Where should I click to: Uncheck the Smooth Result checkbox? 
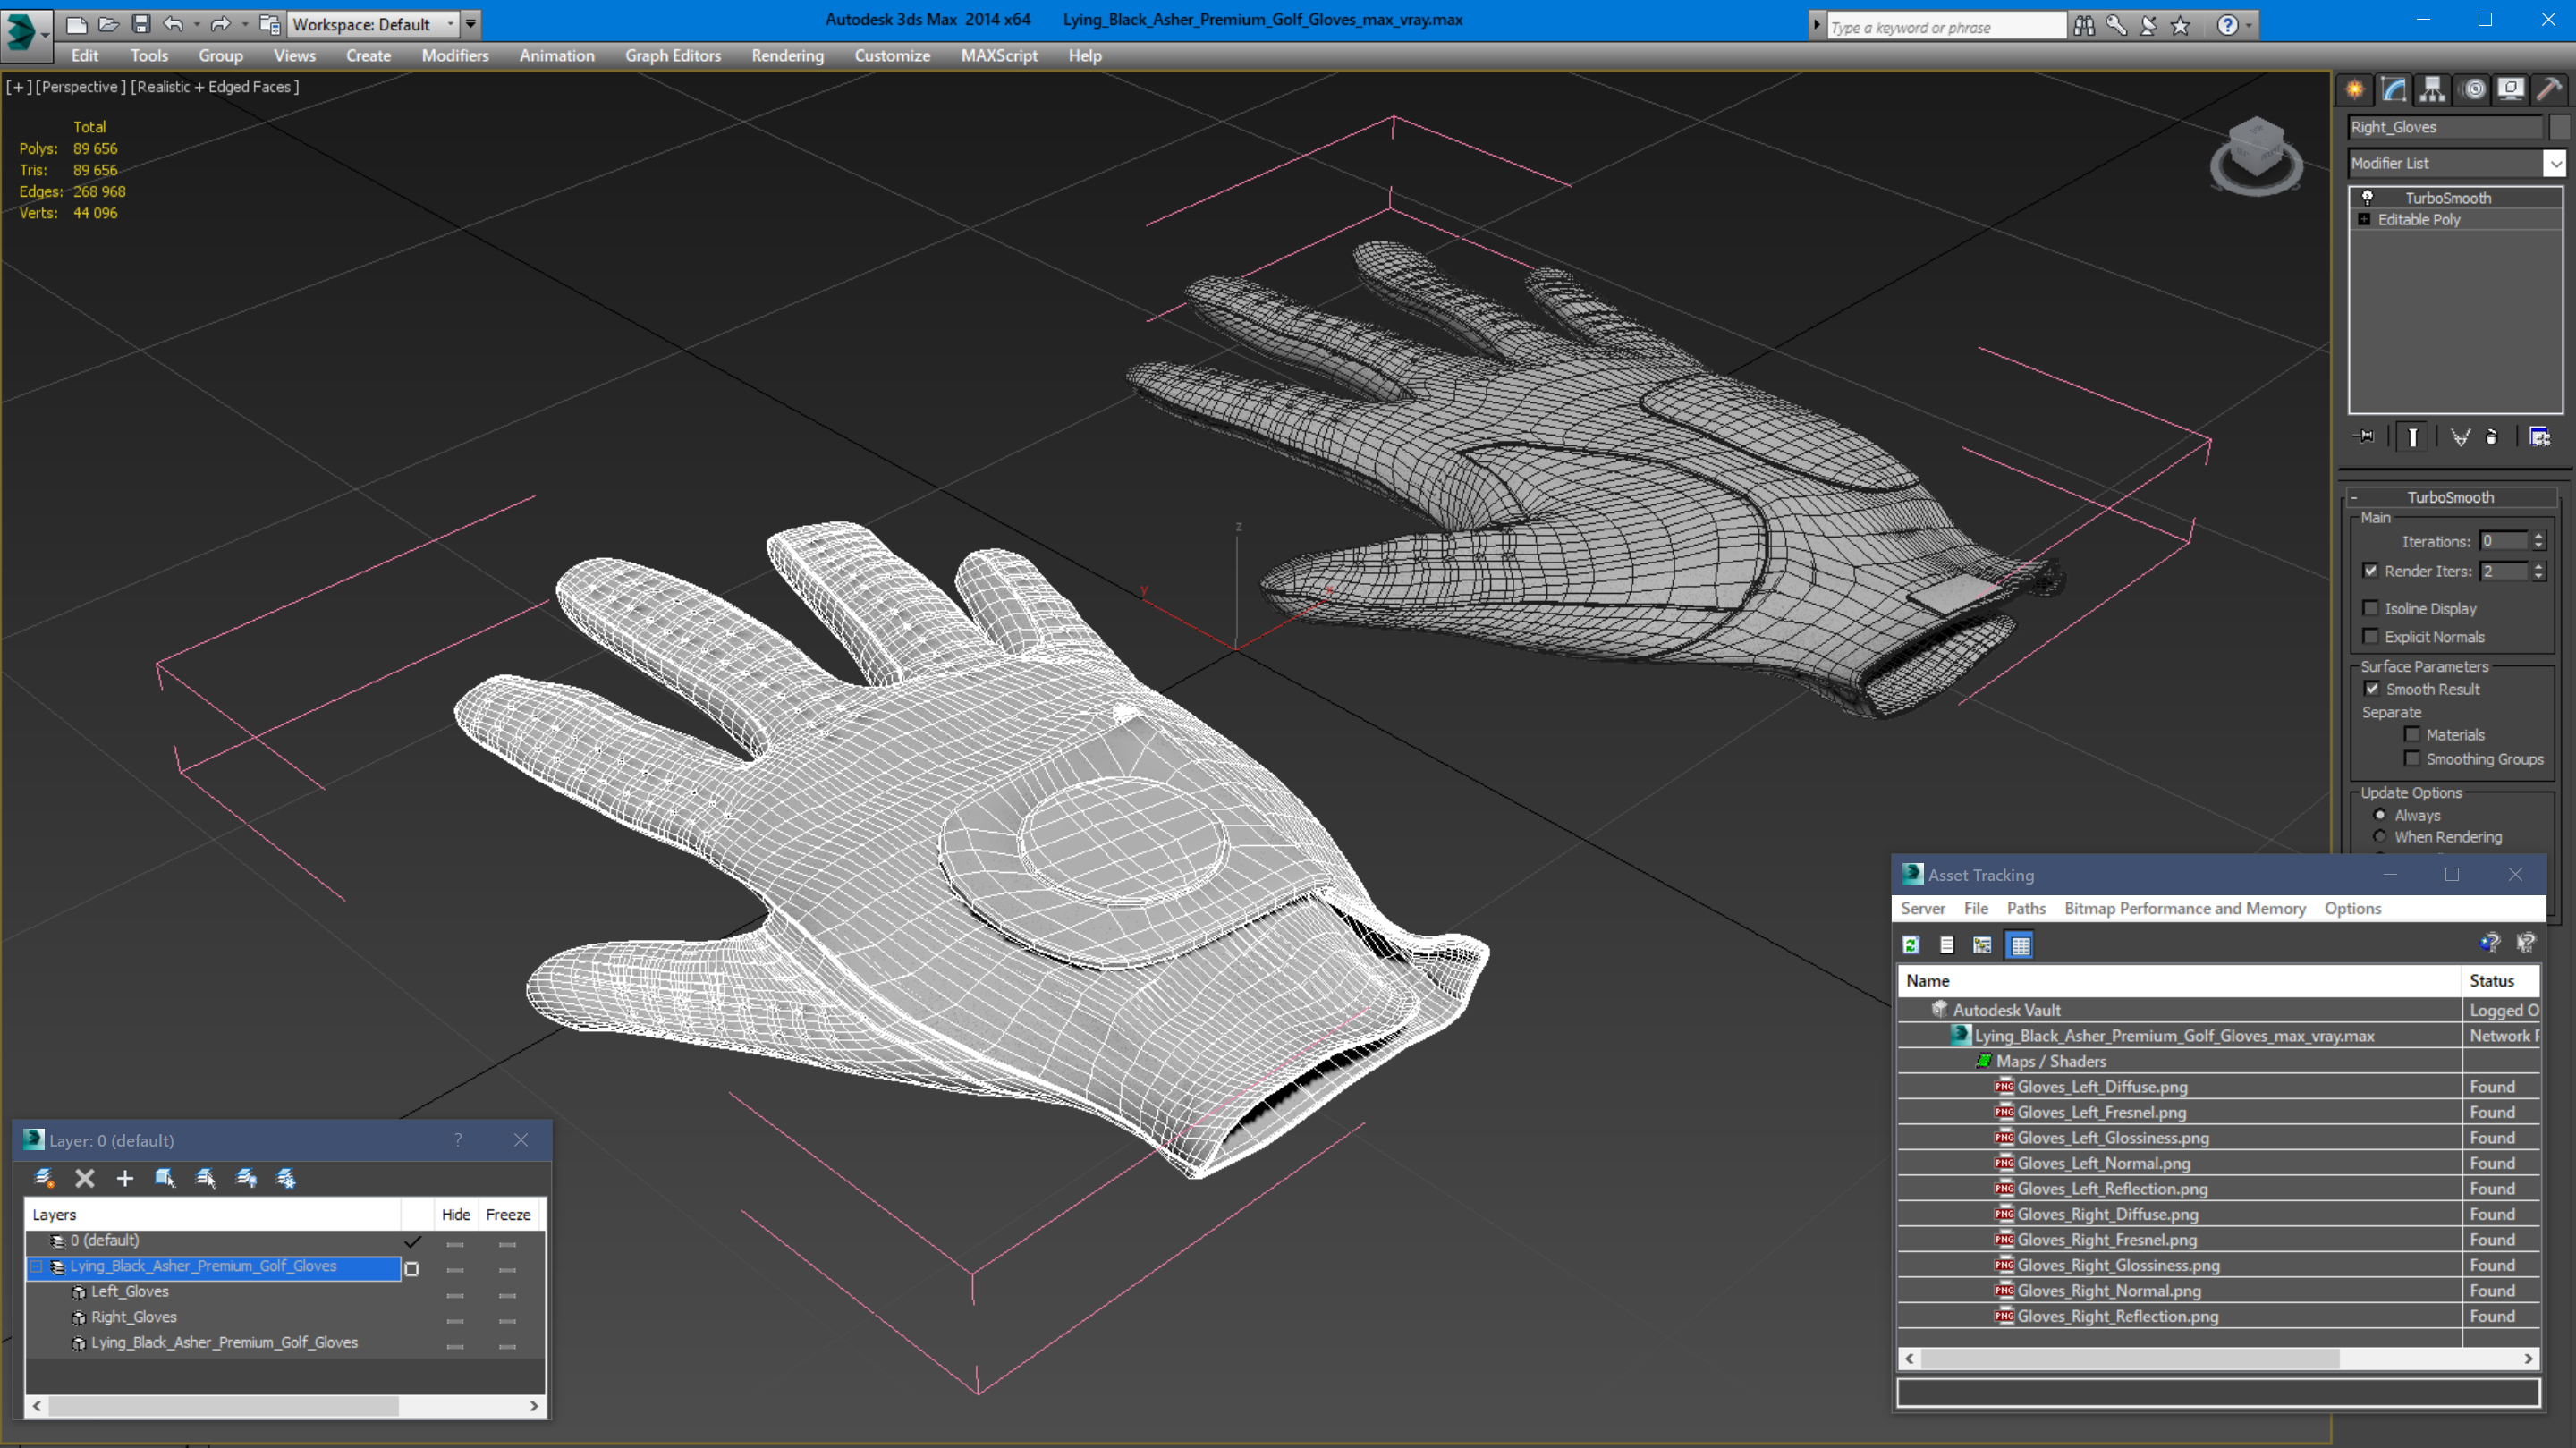[2372, 689]
